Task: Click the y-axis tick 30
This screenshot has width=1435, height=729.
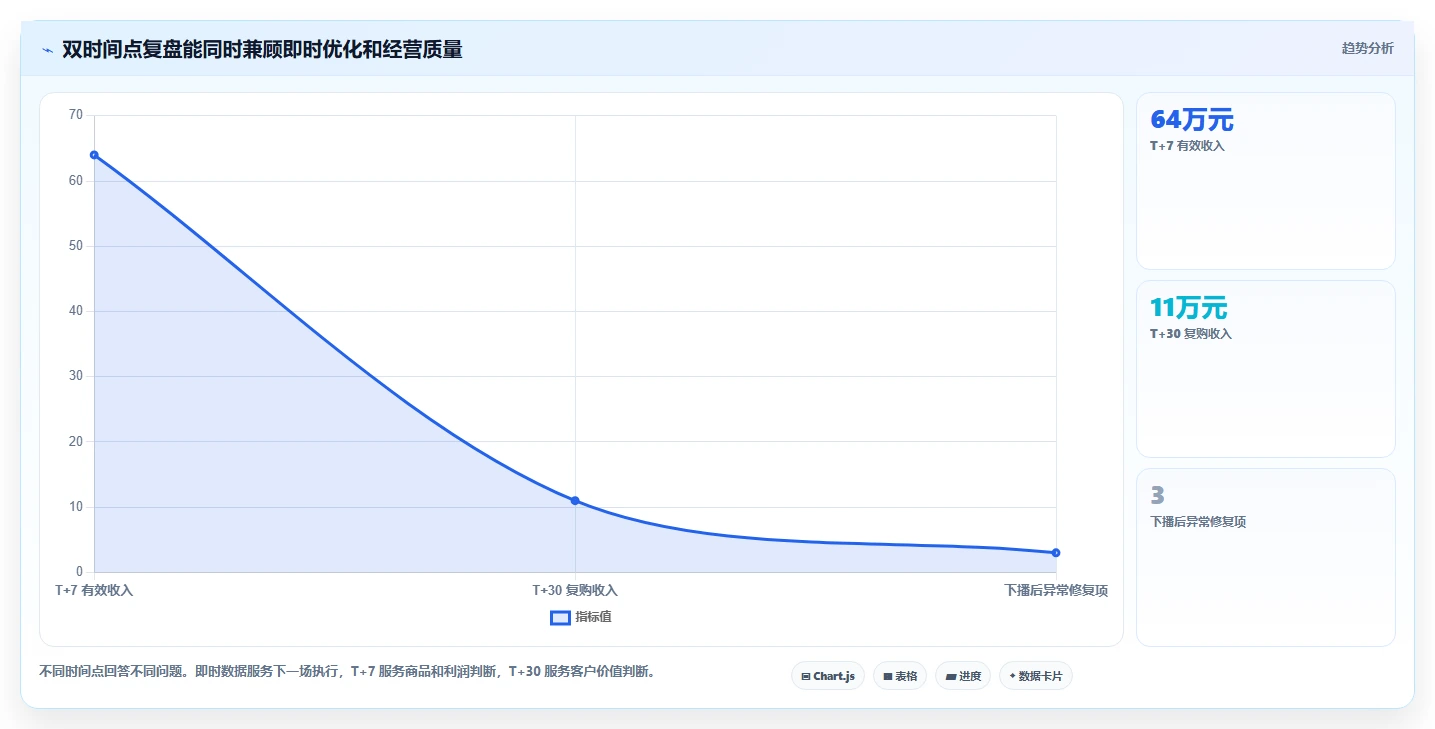Action: click(x=76, y=376)
